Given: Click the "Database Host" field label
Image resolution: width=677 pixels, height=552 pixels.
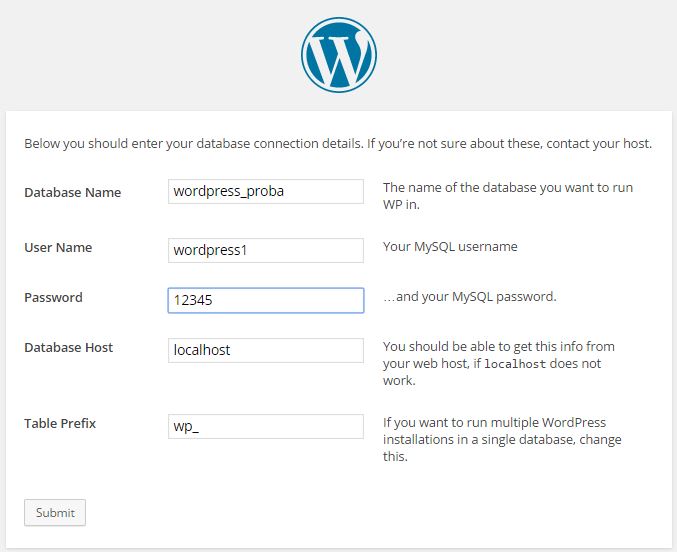Looking at the screenshot, I should point(68,347).
